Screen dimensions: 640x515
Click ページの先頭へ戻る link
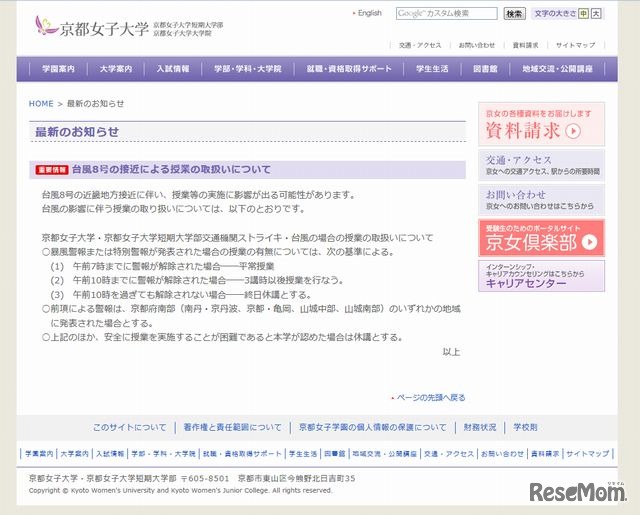431,397
